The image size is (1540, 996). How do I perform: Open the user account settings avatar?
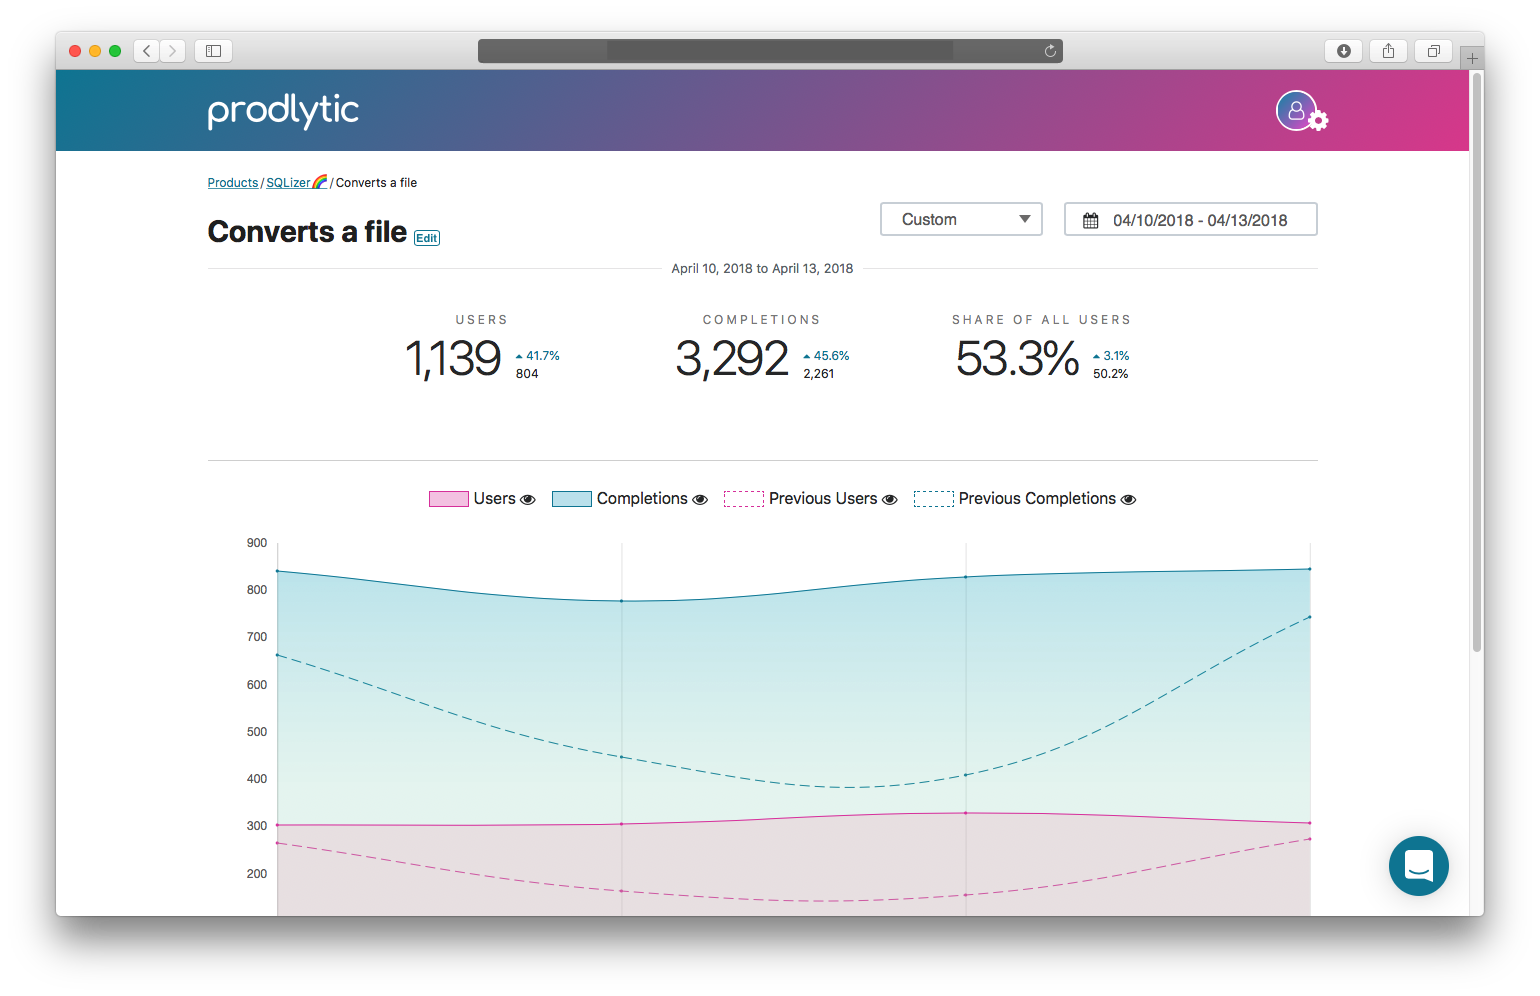(1300, 111)
